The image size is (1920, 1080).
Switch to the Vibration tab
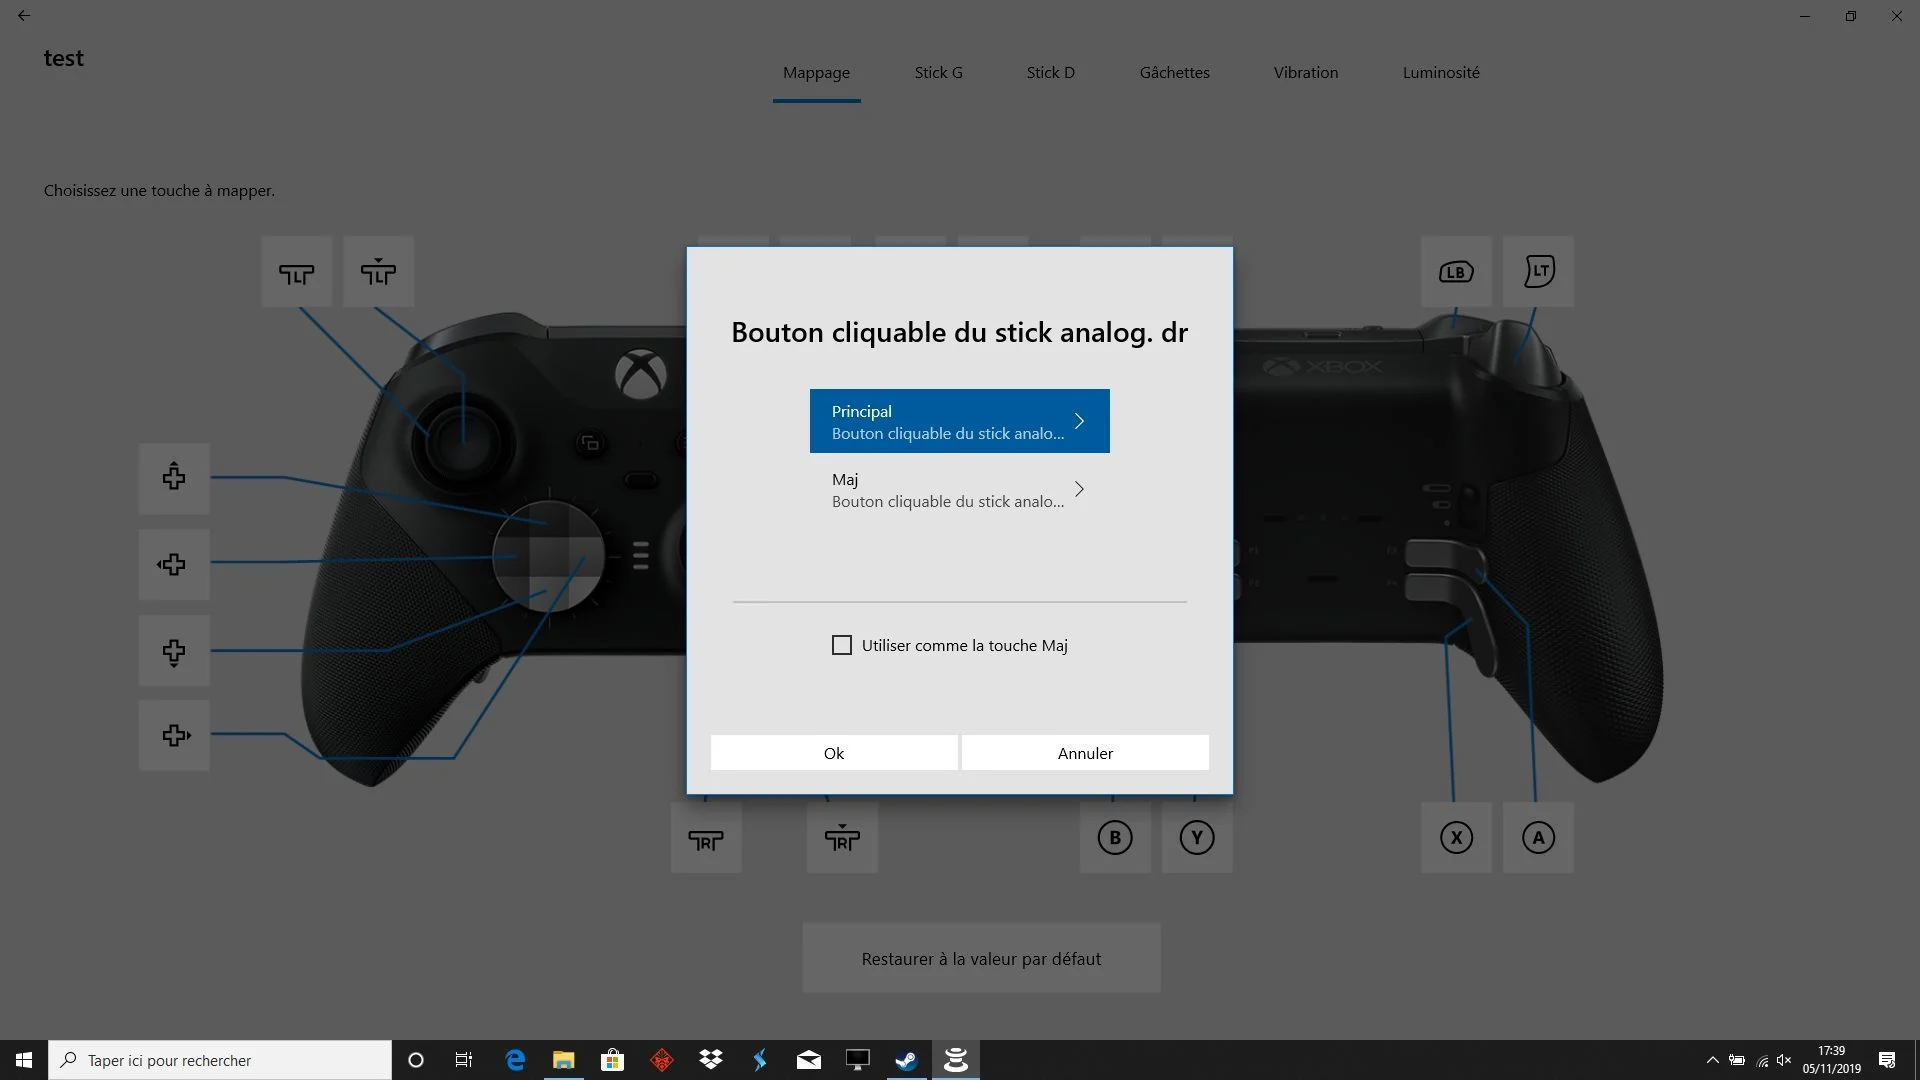click(x=1305, y=72)
